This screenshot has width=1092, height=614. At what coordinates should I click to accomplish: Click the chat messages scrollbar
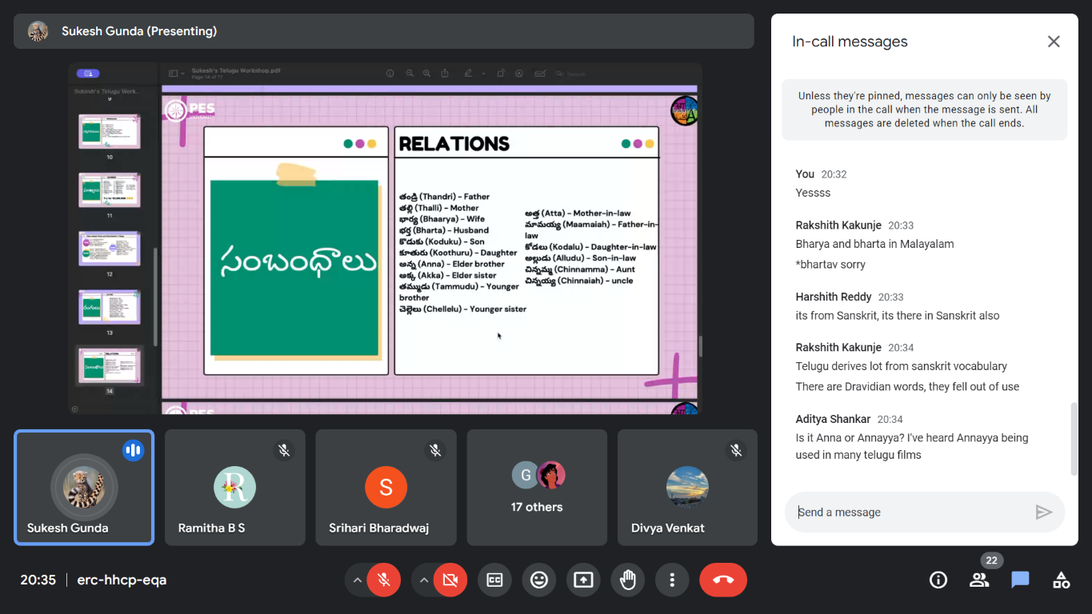(1074, 440)
